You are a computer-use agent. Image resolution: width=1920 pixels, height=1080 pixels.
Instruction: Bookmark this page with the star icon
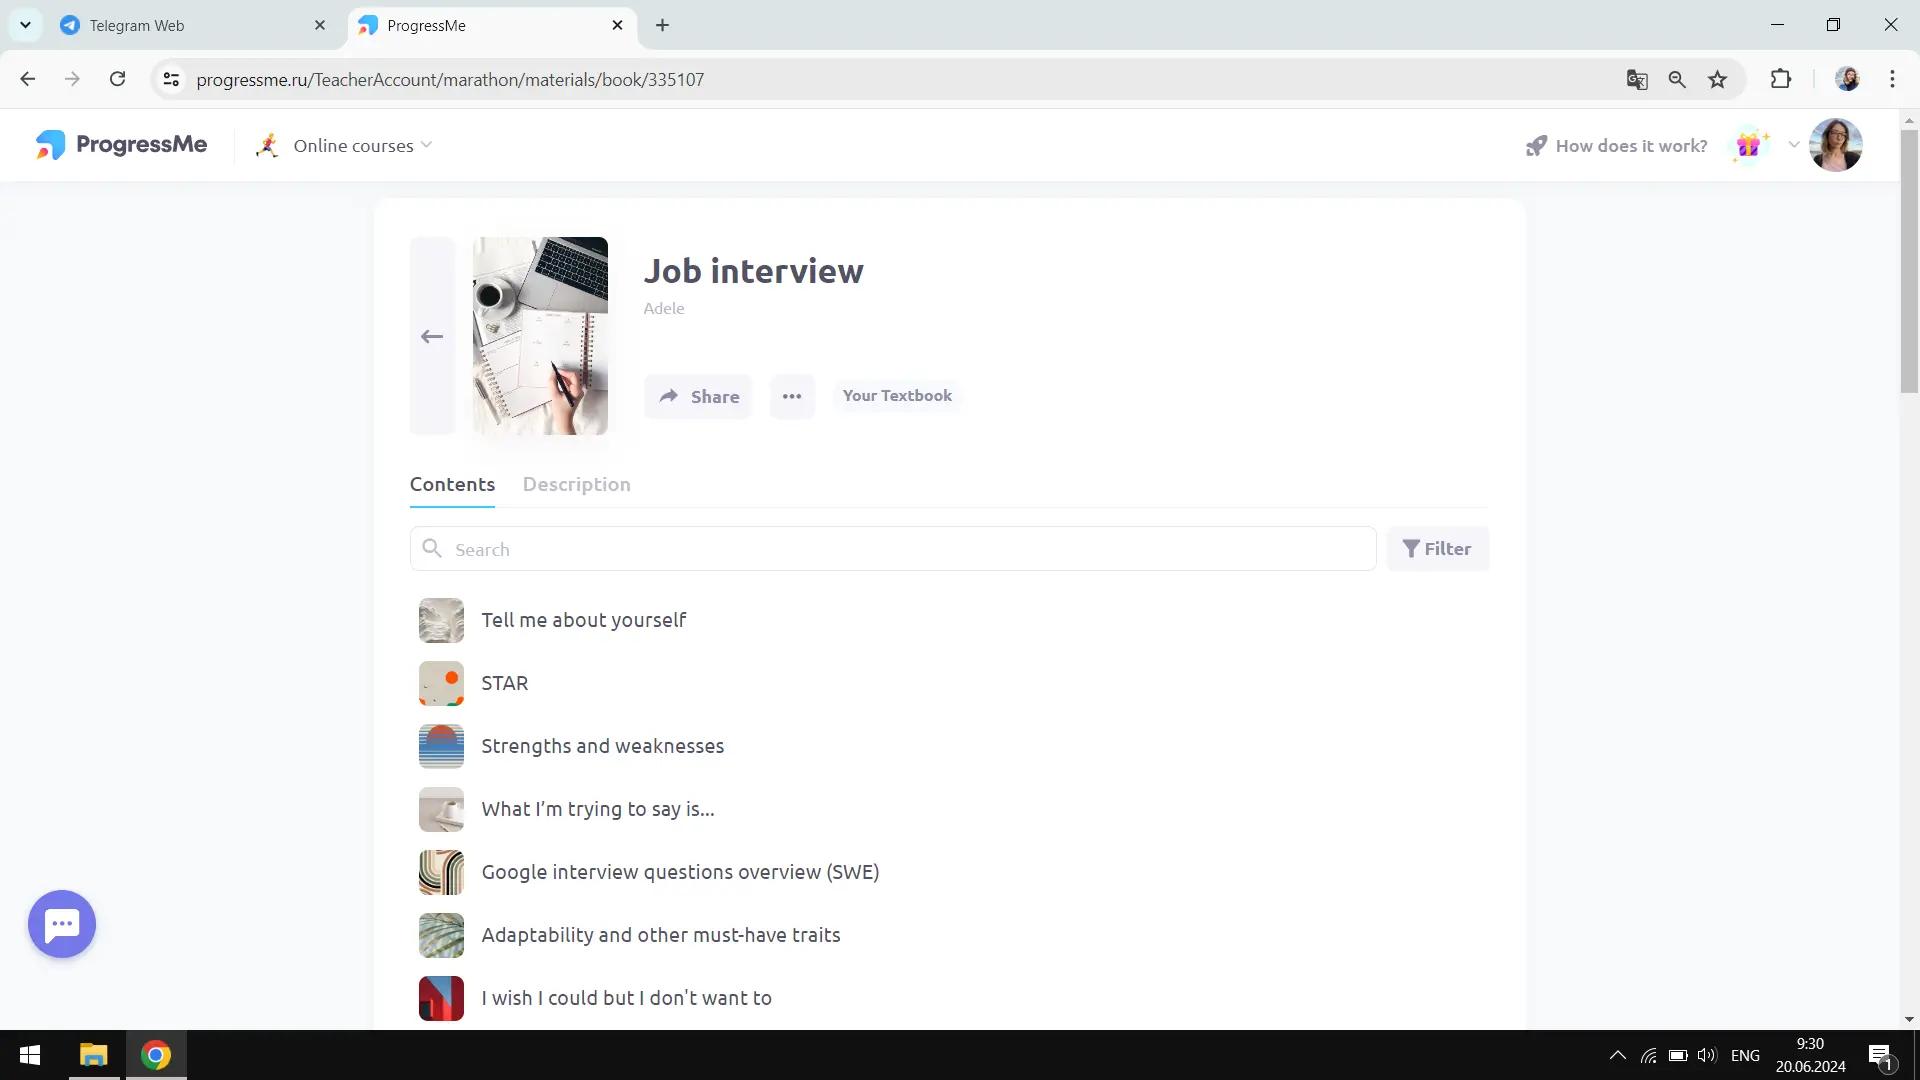coord(1717,80)
